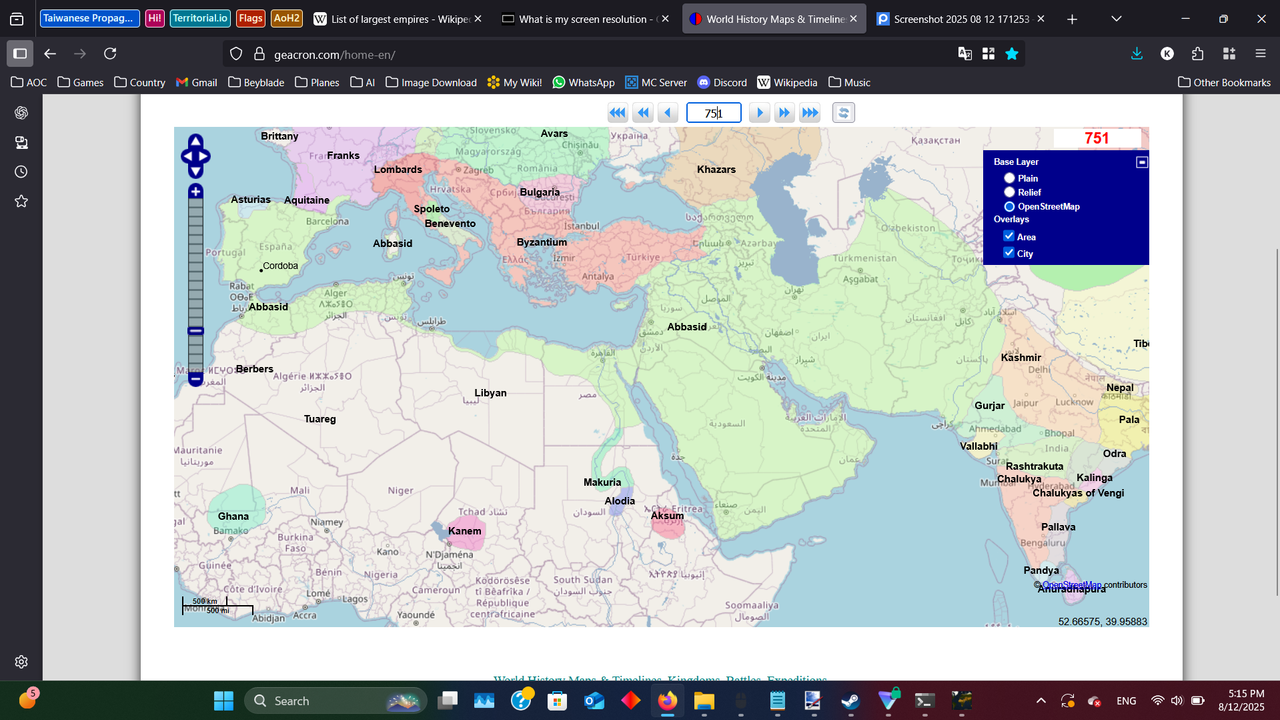Image resolution: width=1280 pixels, height=720 pixels.
Task: Click the zoom slider handle on the map
Action: coord(196,331)
